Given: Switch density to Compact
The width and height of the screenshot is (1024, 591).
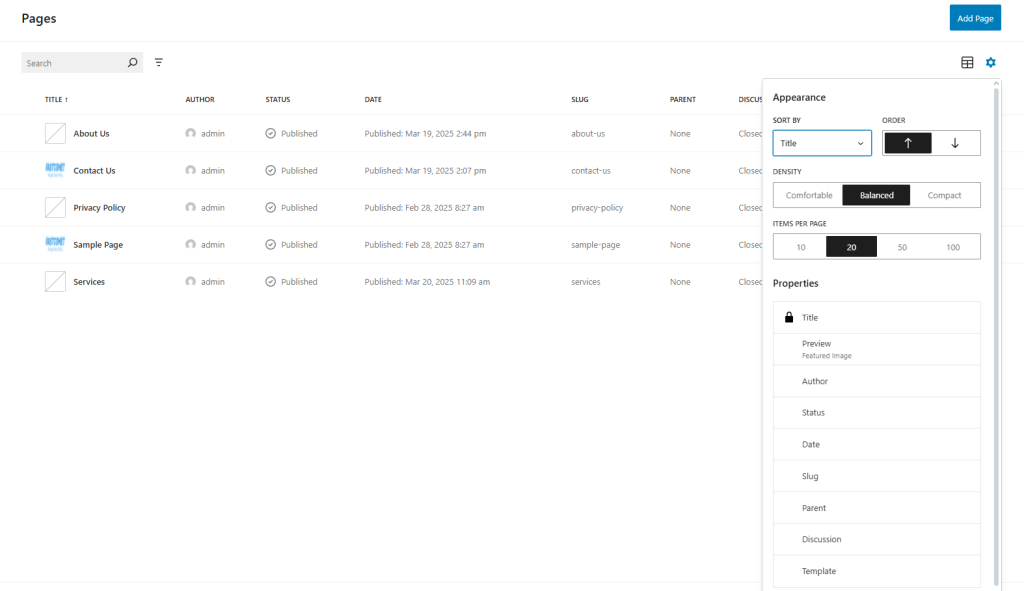Looking at the screenshot, I should coord(944,195).
